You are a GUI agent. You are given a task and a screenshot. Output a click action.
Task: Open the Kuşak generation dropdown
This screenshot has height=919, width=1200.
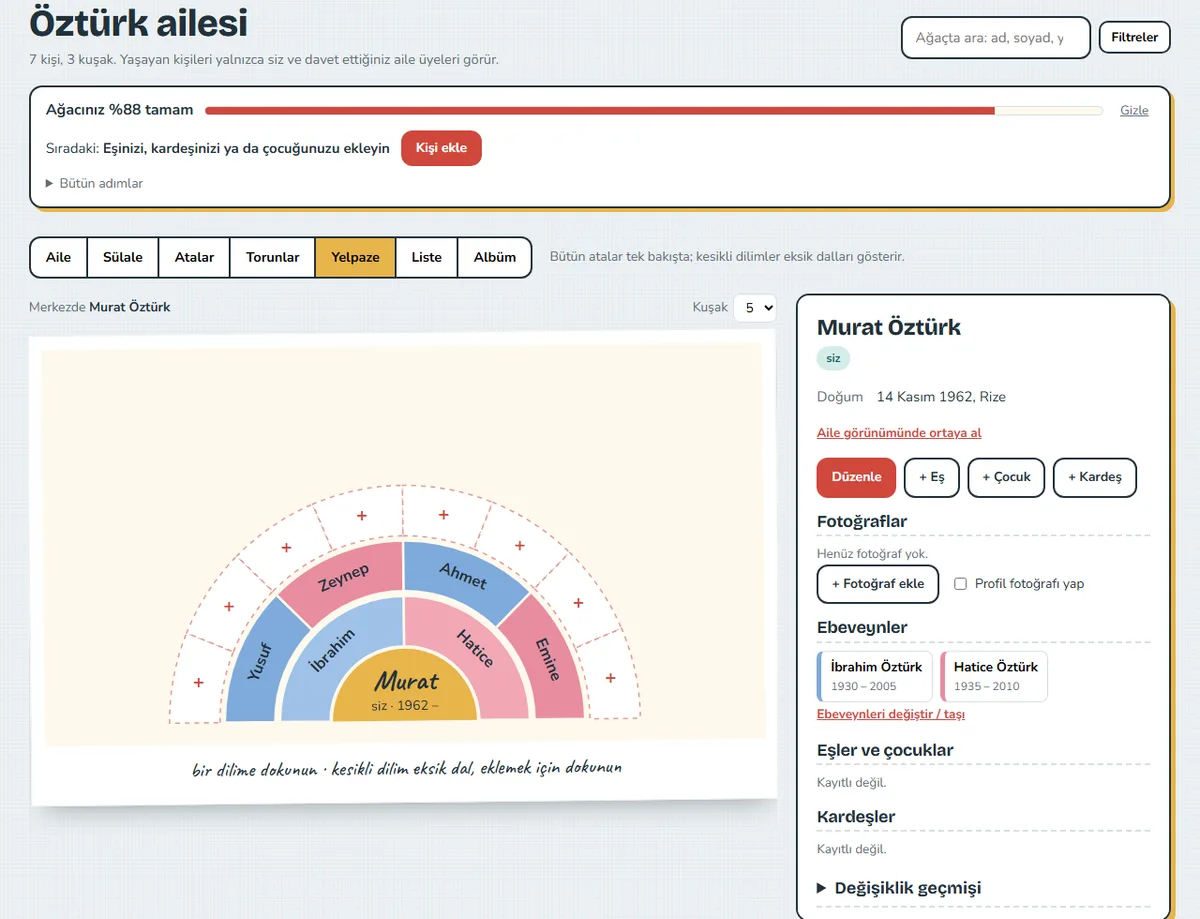coord(755,308)
